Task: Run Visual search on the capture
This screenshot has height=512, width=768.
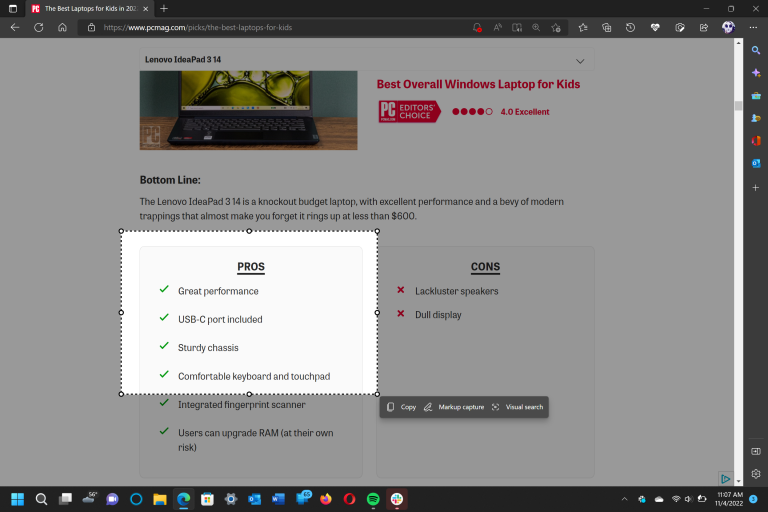Action: tap(518, 407)
